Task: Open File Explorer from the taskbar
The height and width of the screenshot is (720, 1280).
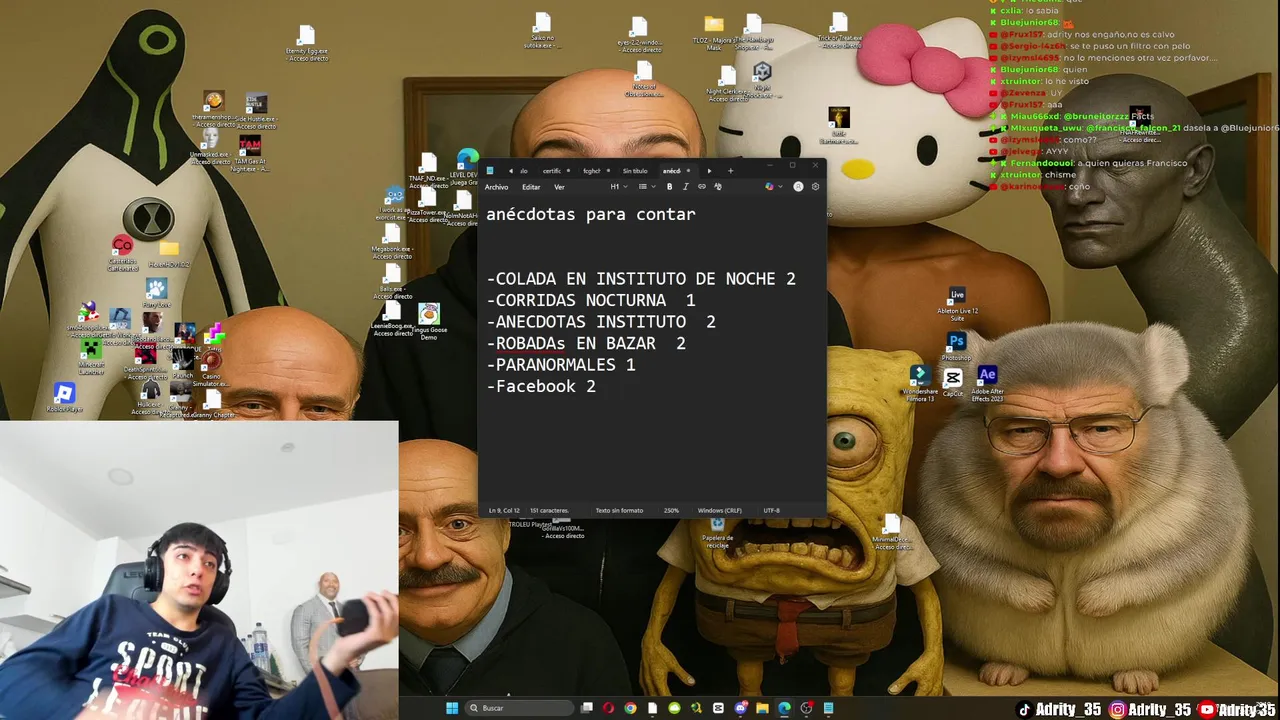Action: pyautogui.click(x=762, y=708)
